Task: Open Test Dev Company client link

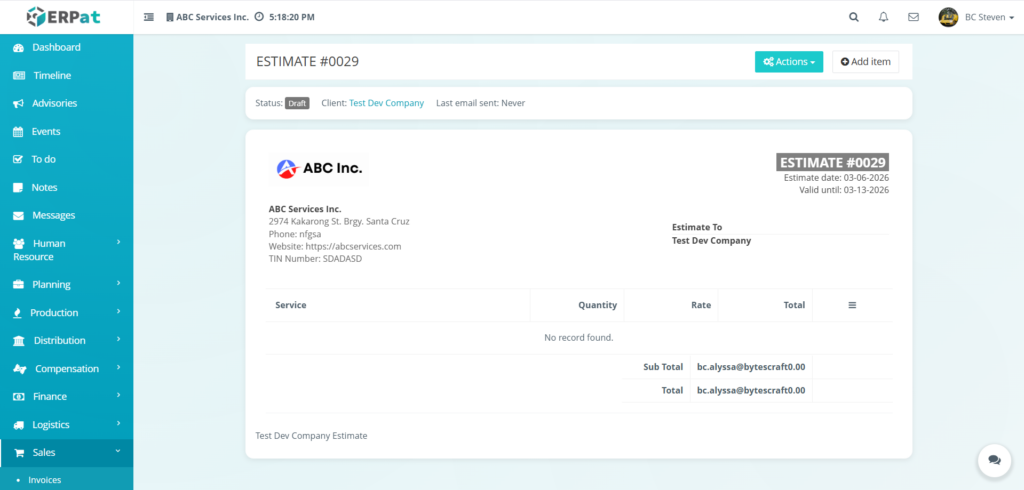Action: click(x=387, y=103)
